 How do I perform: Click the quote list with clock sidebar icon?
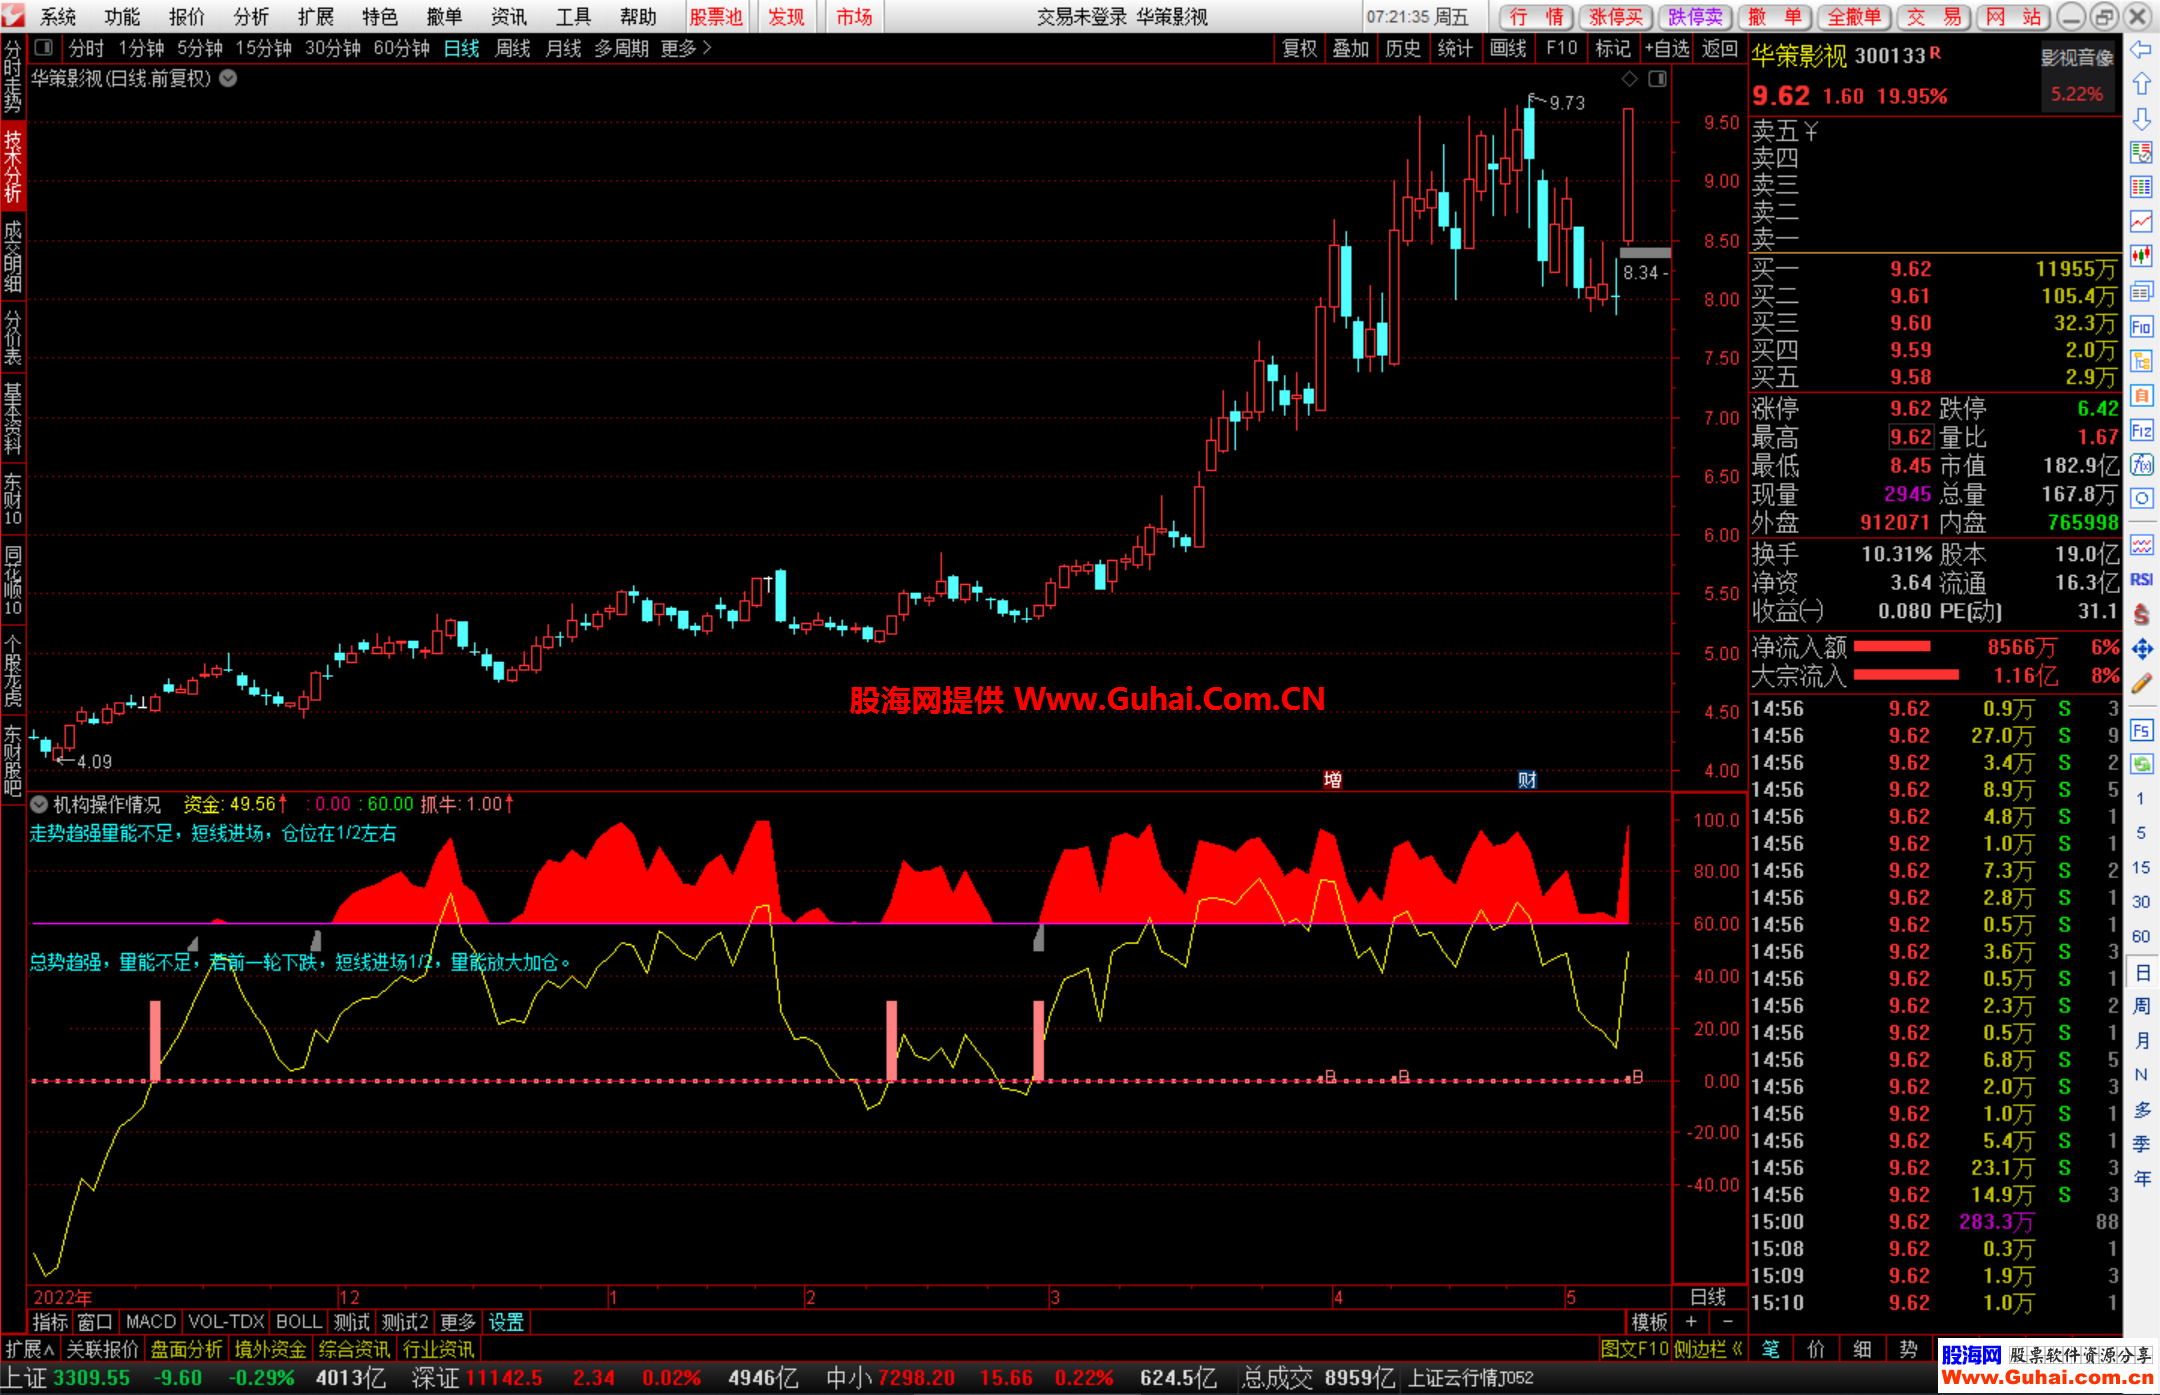click(2141, 152)
